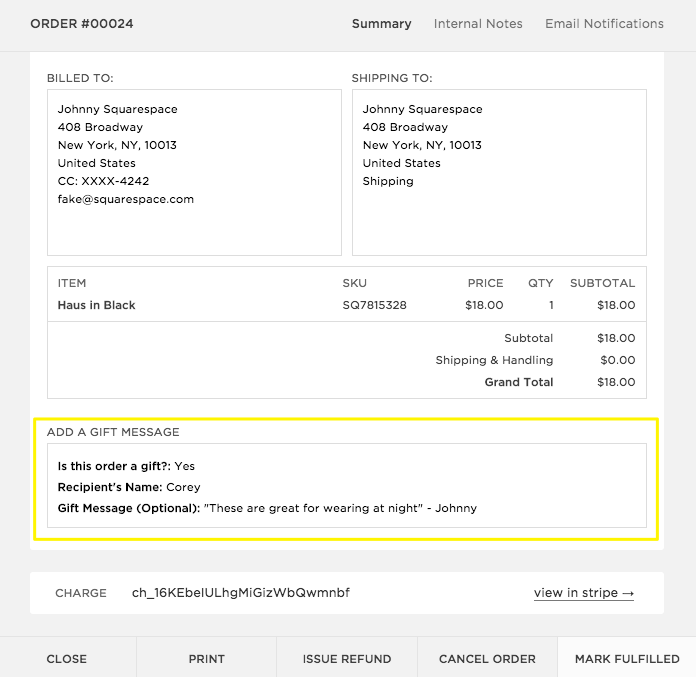Click the fake@squarespace.com email address
The width and height of the screenshot is (696, 677).
coord(126,199)
